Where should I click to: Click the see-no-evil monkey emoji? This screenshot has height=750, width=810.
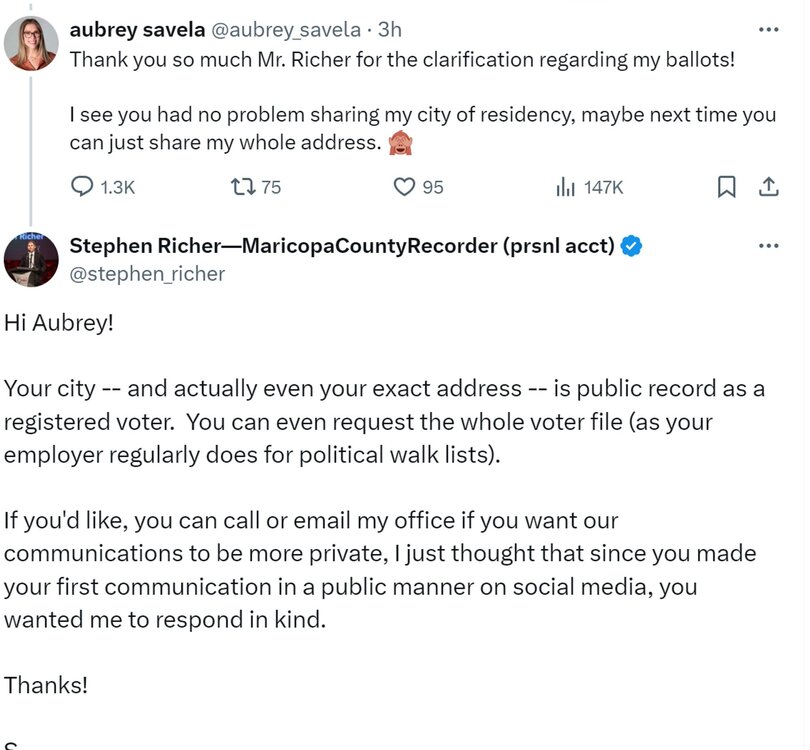401,143
